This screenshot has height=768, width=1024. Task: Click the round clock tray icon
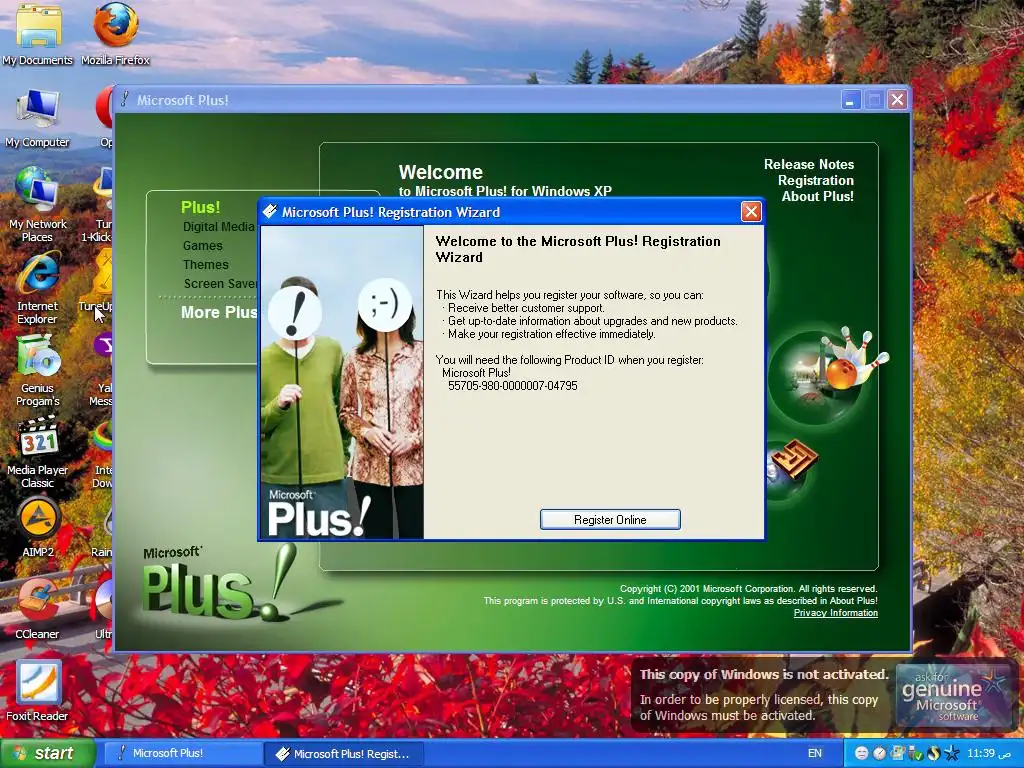[x=880, y=754]
